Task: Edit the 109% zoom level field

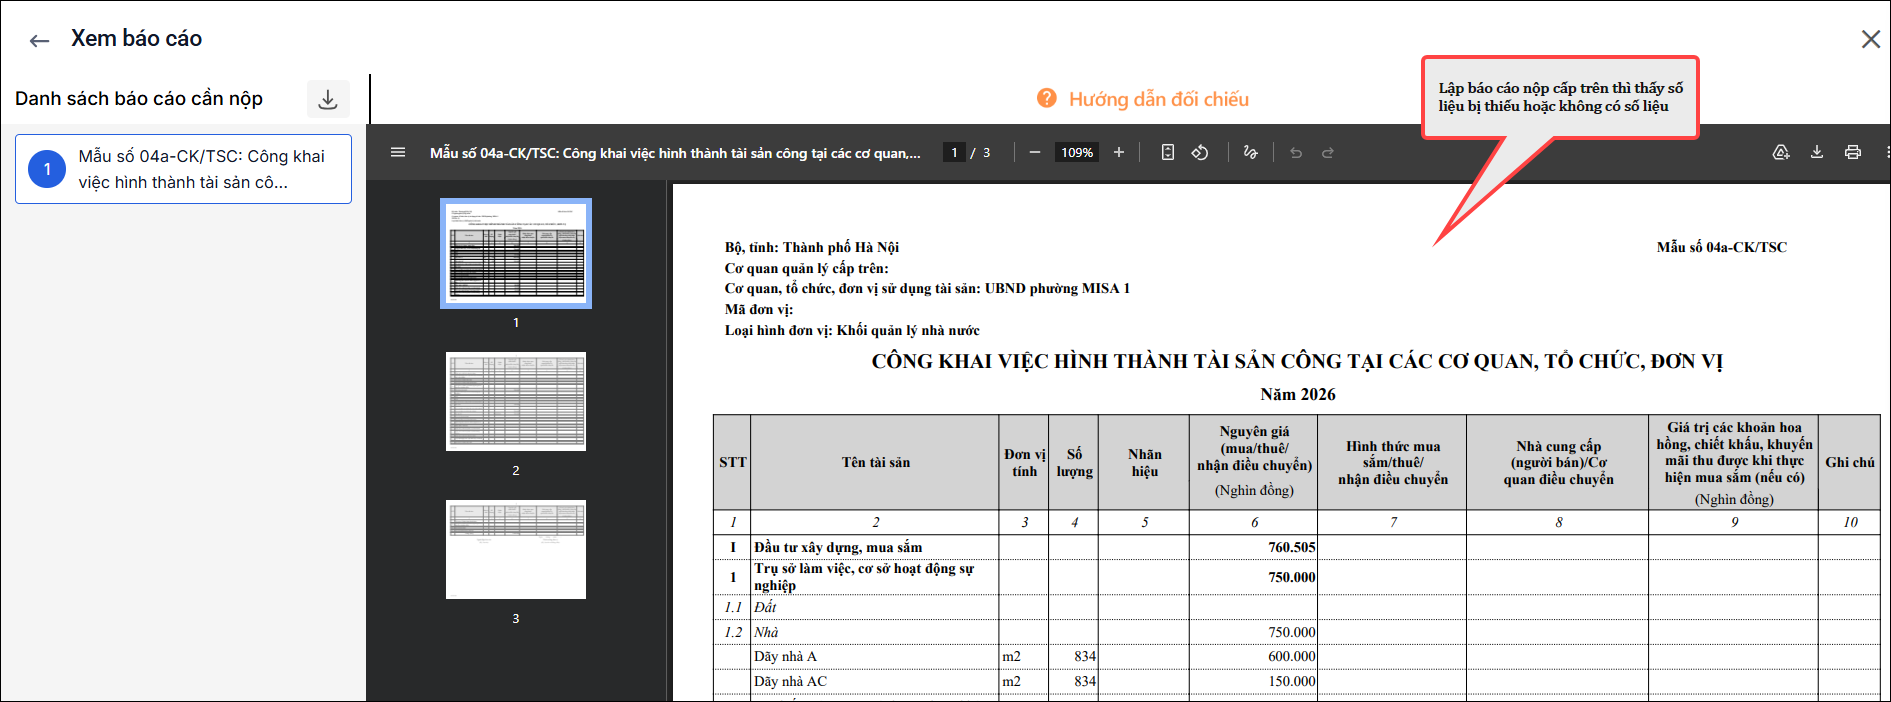Action: 1077,152
